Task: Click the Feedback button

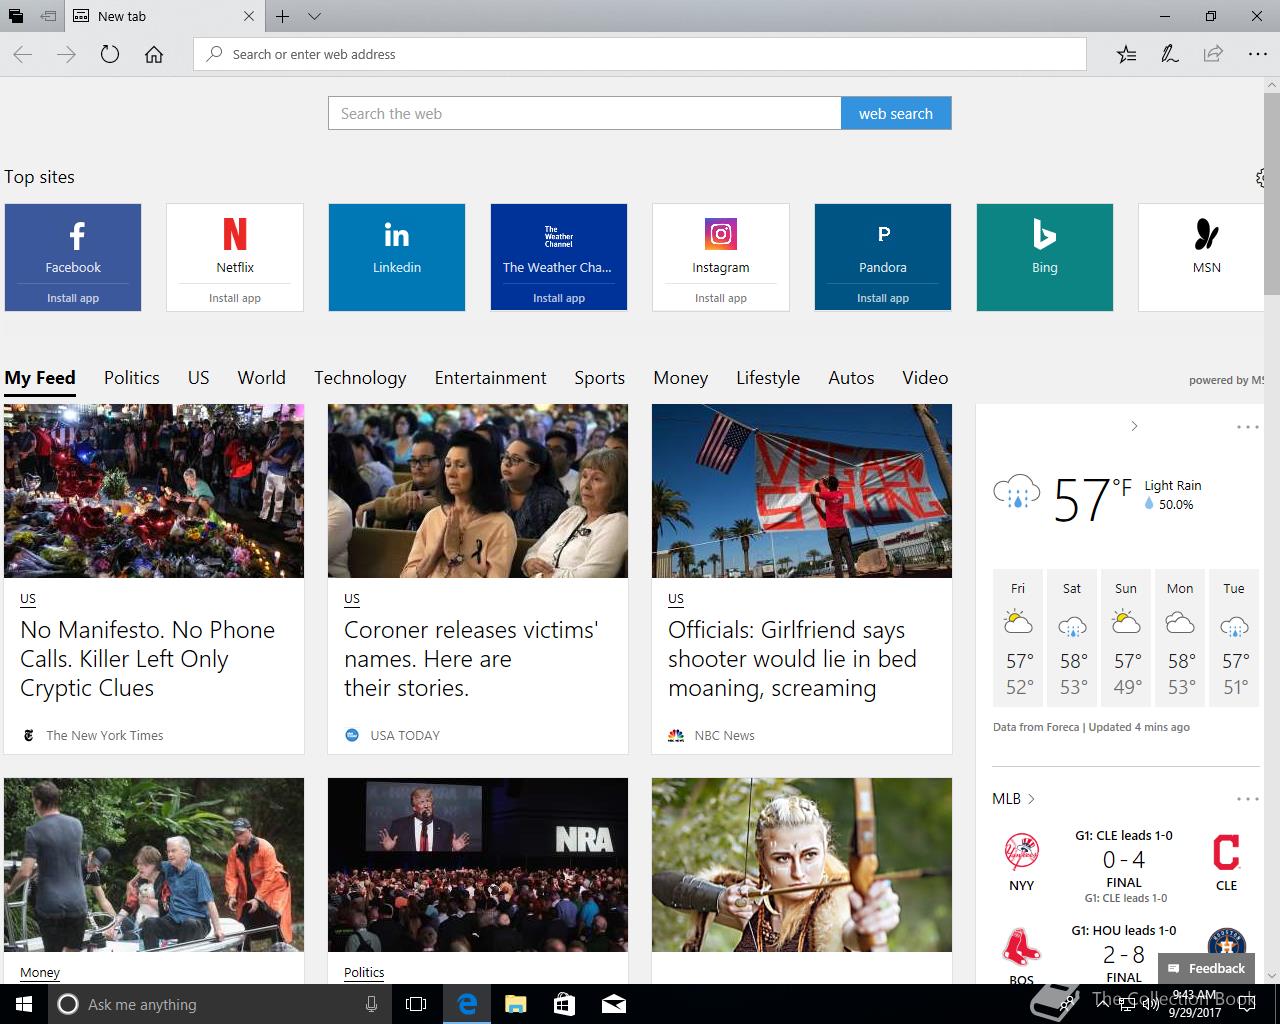Action: click(x=1206, y=968)
